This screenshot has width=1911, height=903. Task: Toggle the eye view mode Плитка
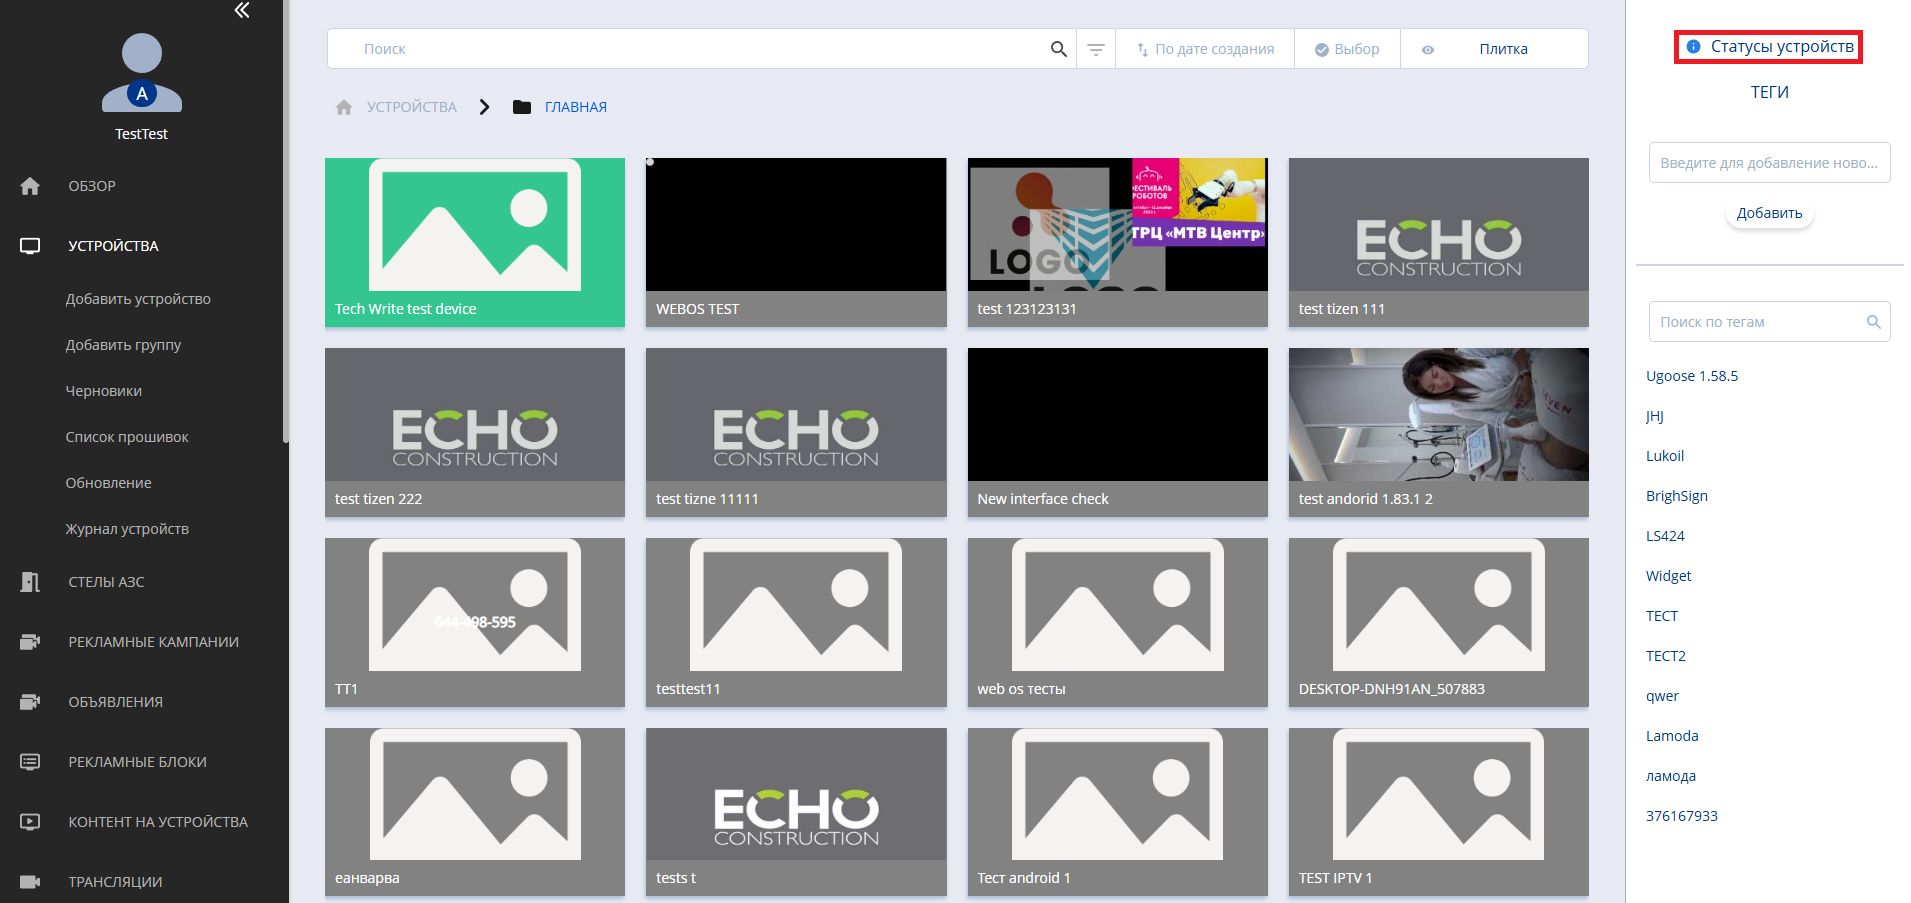pyautogui.click(x=1428, y=49)
